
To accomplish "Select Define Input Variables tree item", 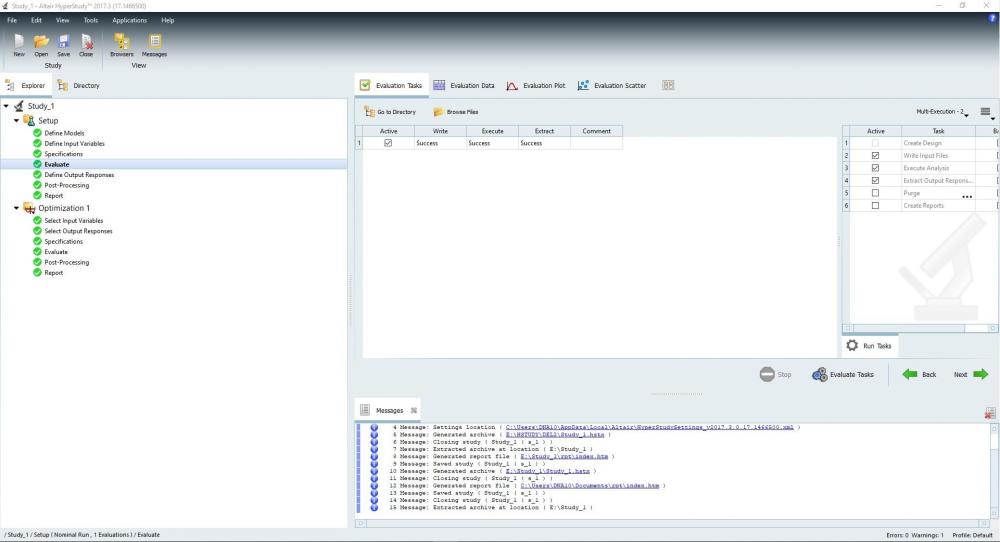I will coord(75,143).
